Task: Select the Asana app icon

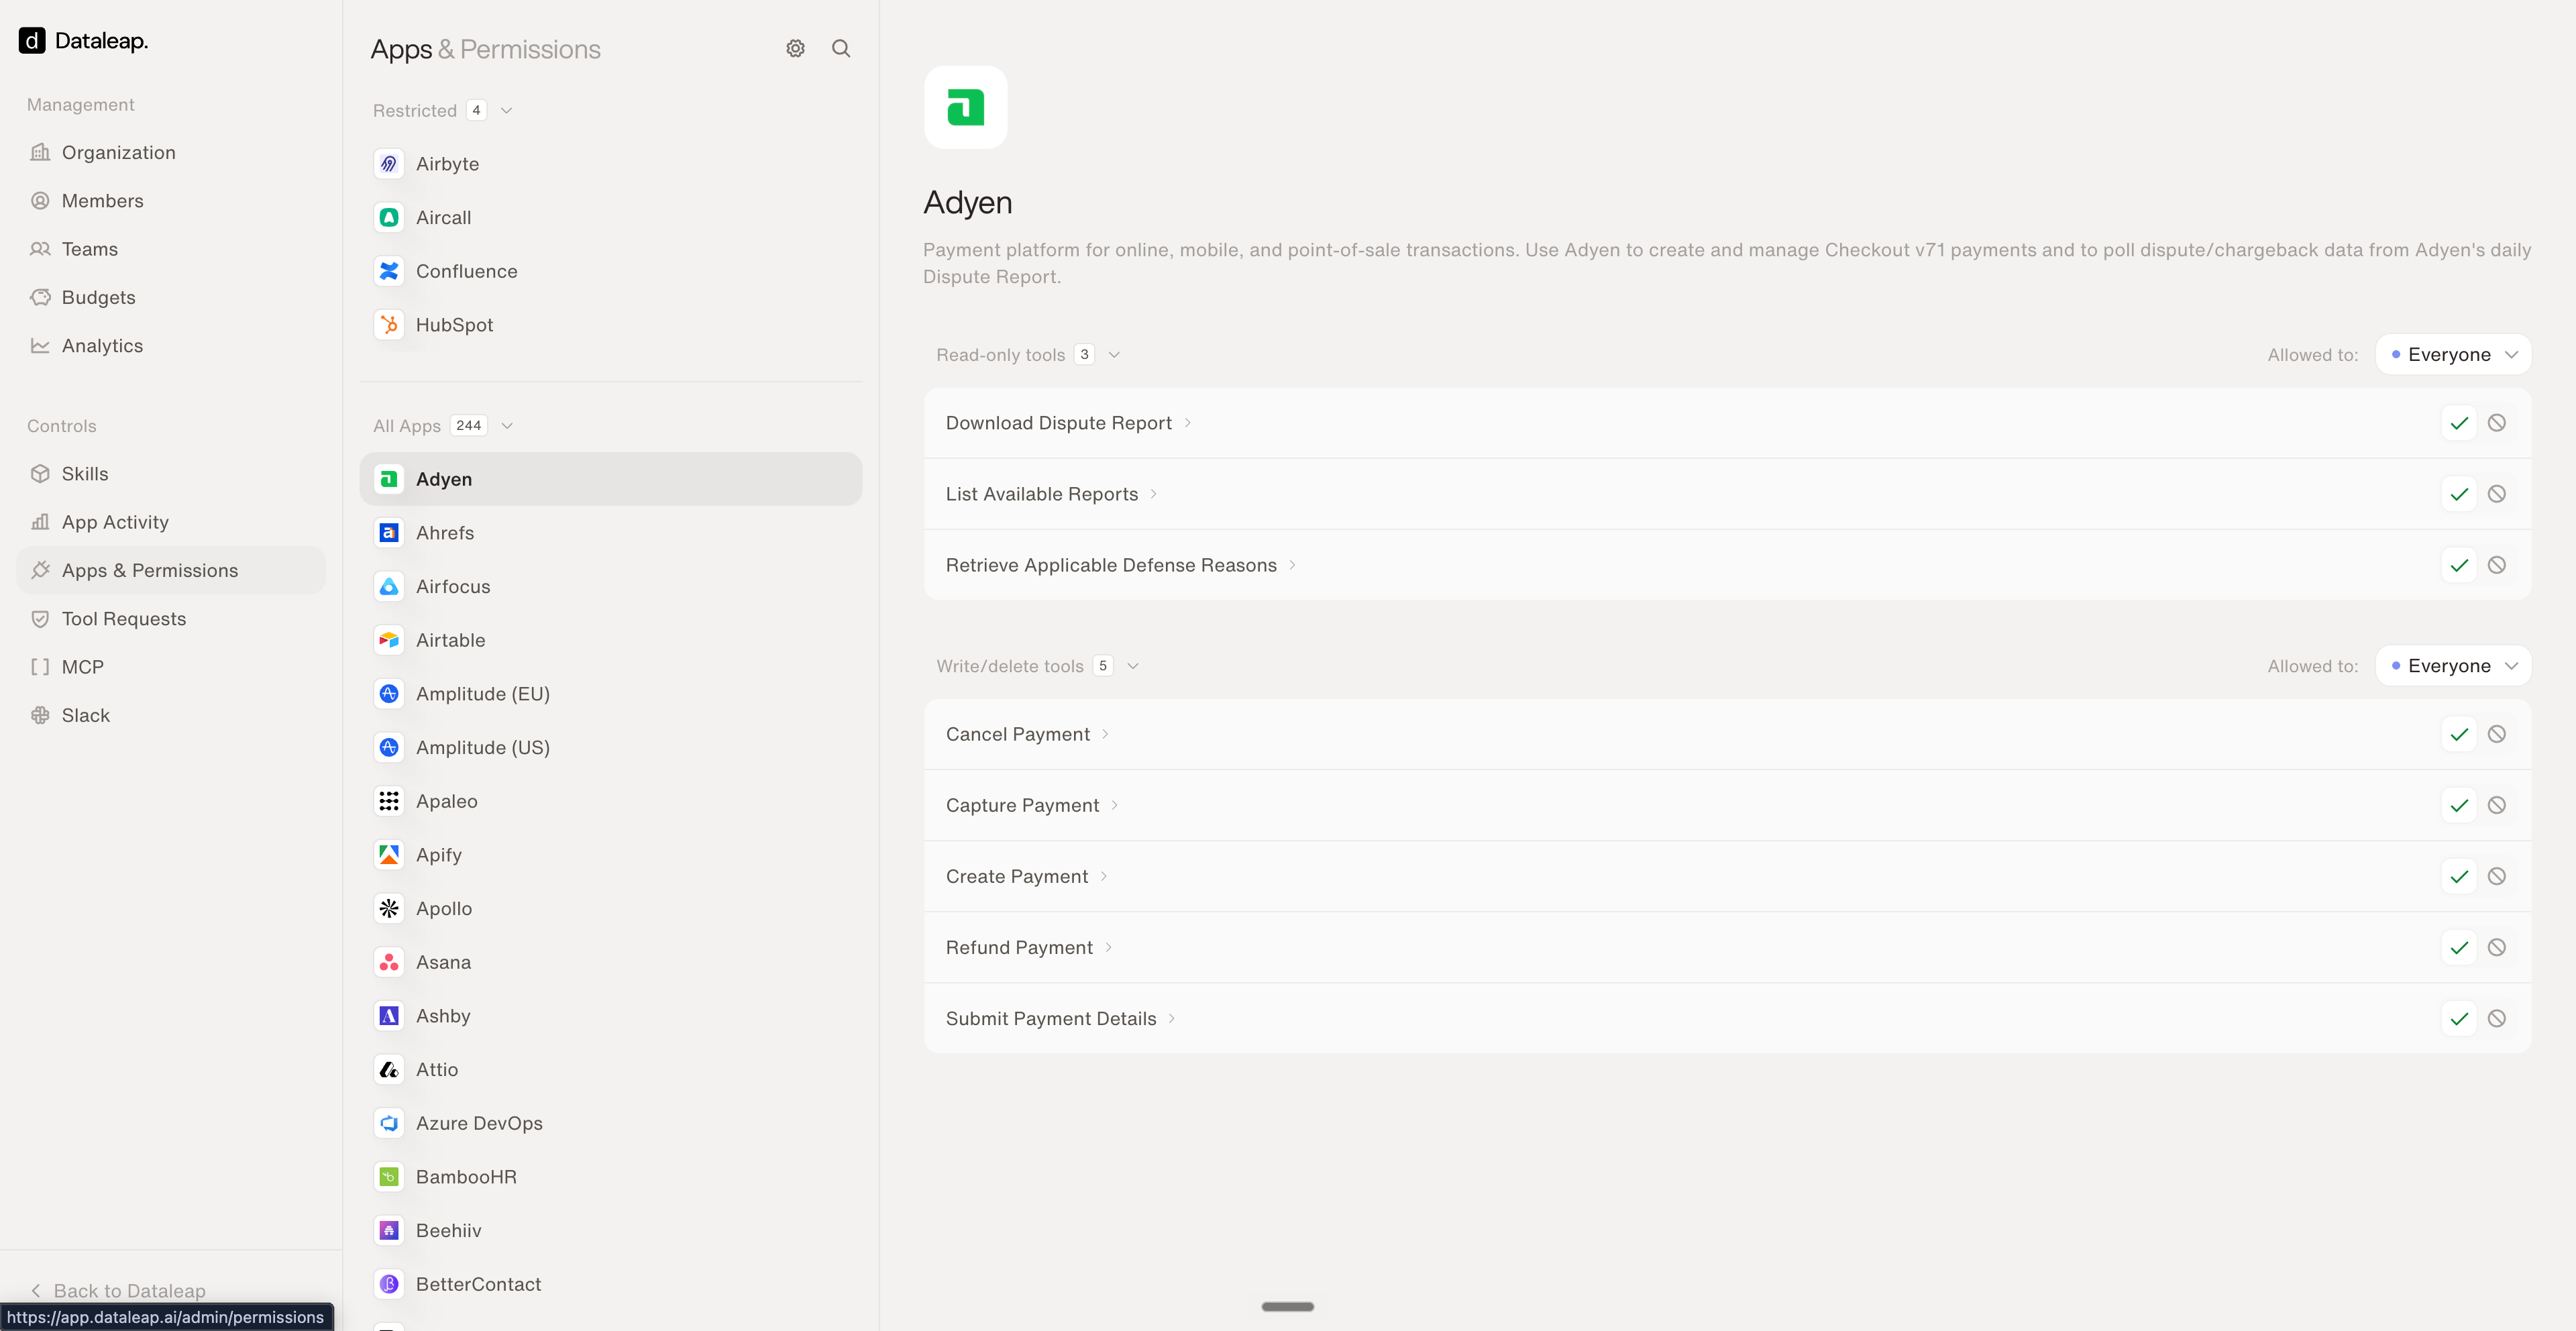Action: (389, 962)
